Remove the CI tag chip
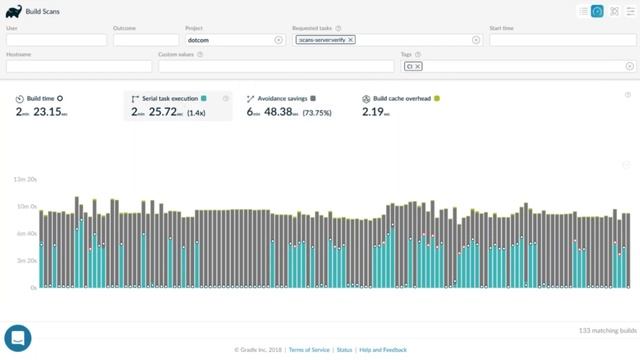Screen dimensions: 640x360 coord(418,66)
